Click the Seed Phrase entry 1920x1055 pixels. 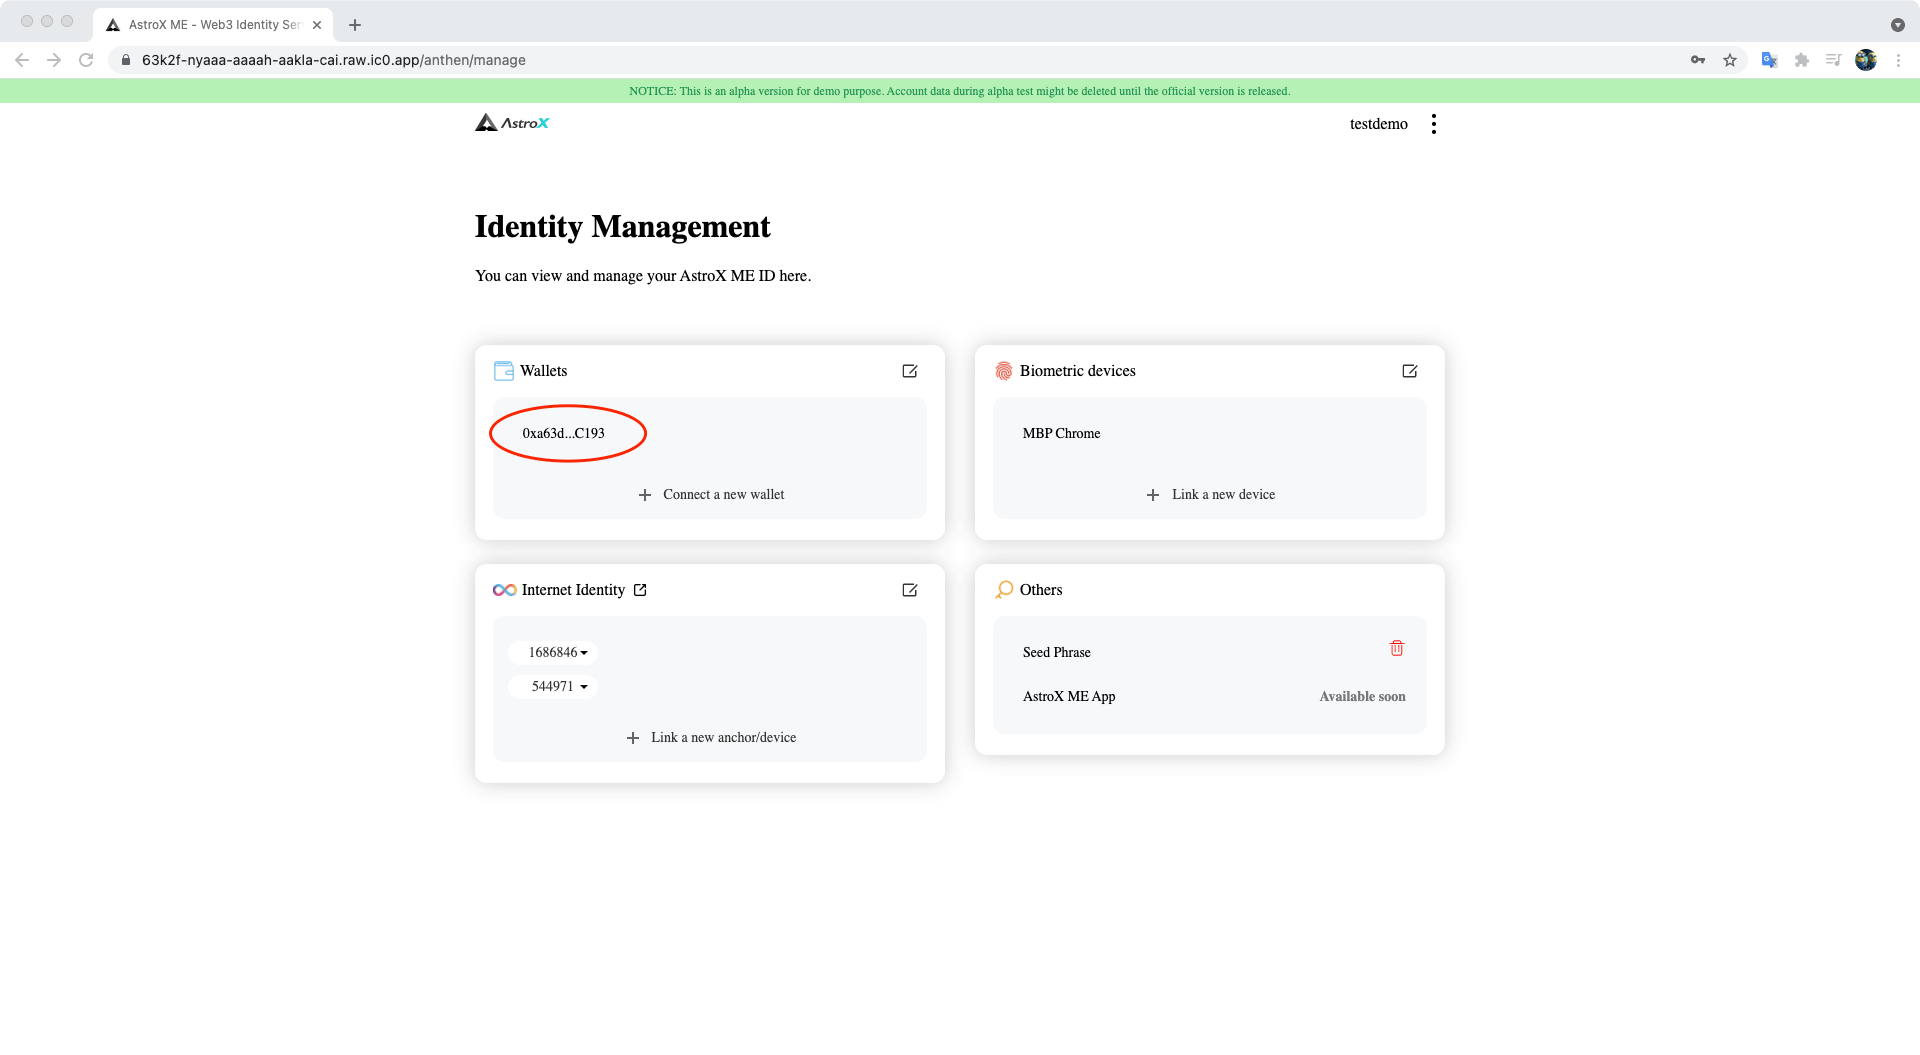click(1056, 653)
